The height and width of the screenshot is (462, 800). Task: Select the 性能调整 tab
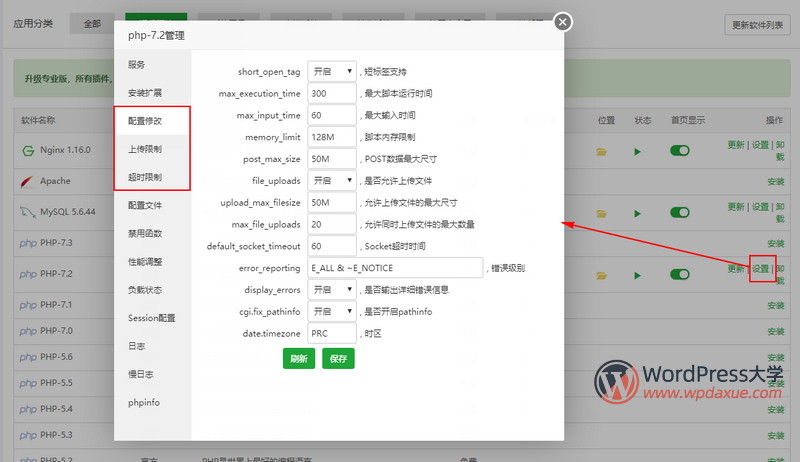(152, 262)
